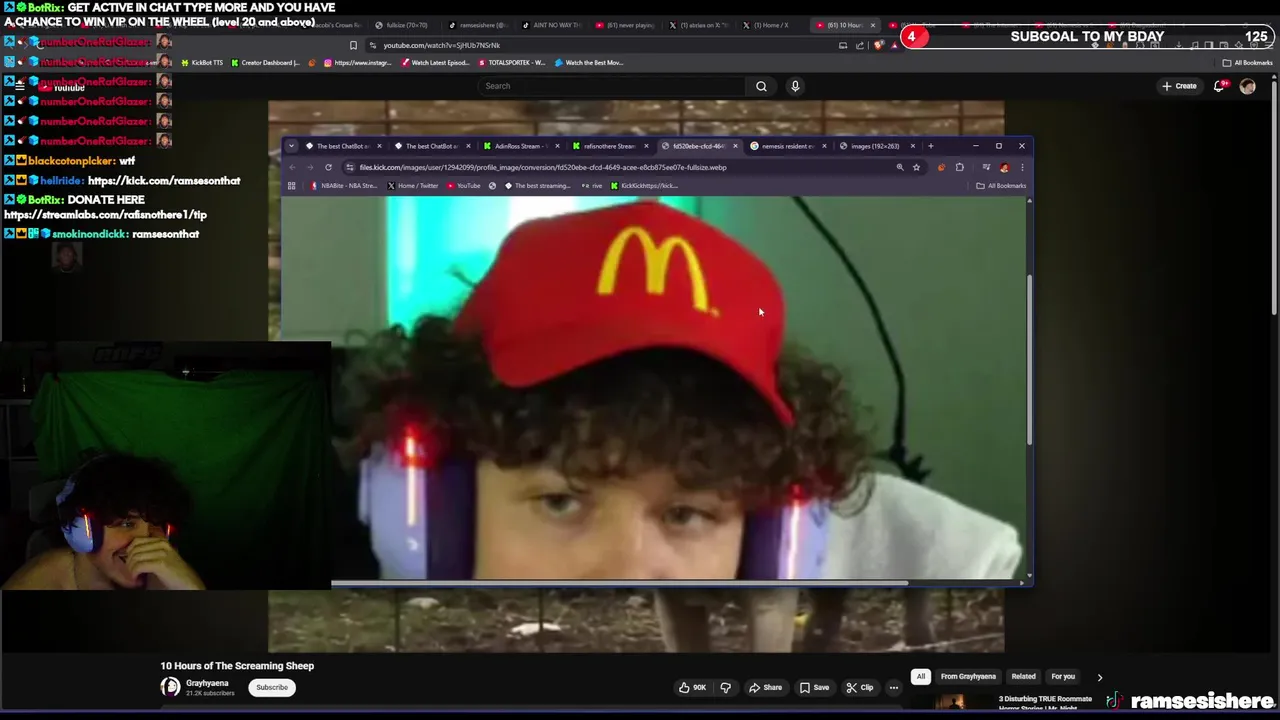This screenshot has height=720, width=1280.
Task: Open the Creator Dashboard bookmark
Action: pos(265,63)
